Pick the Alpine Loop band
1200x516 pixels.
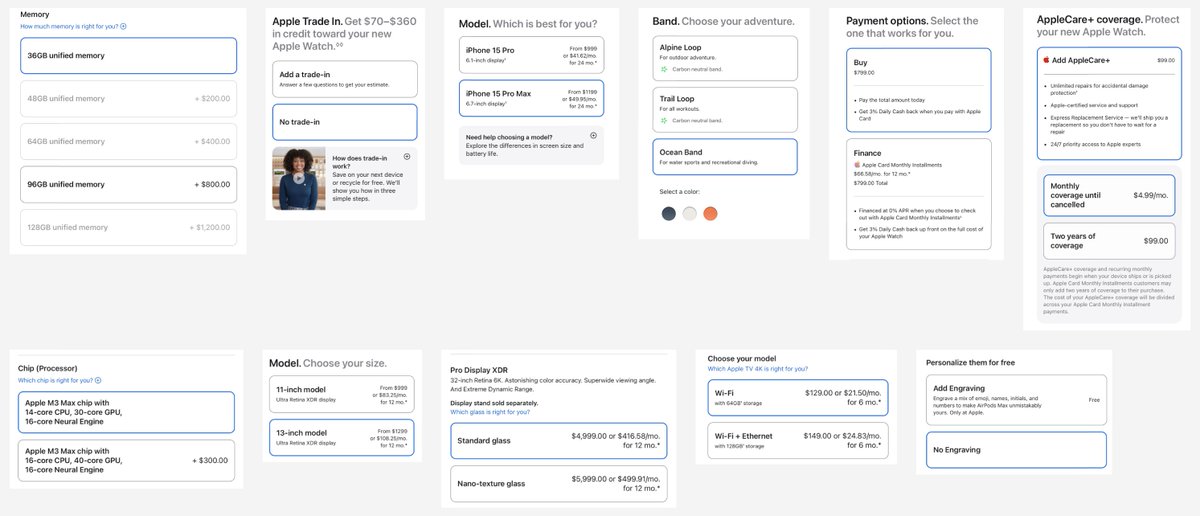coord(724,59)
